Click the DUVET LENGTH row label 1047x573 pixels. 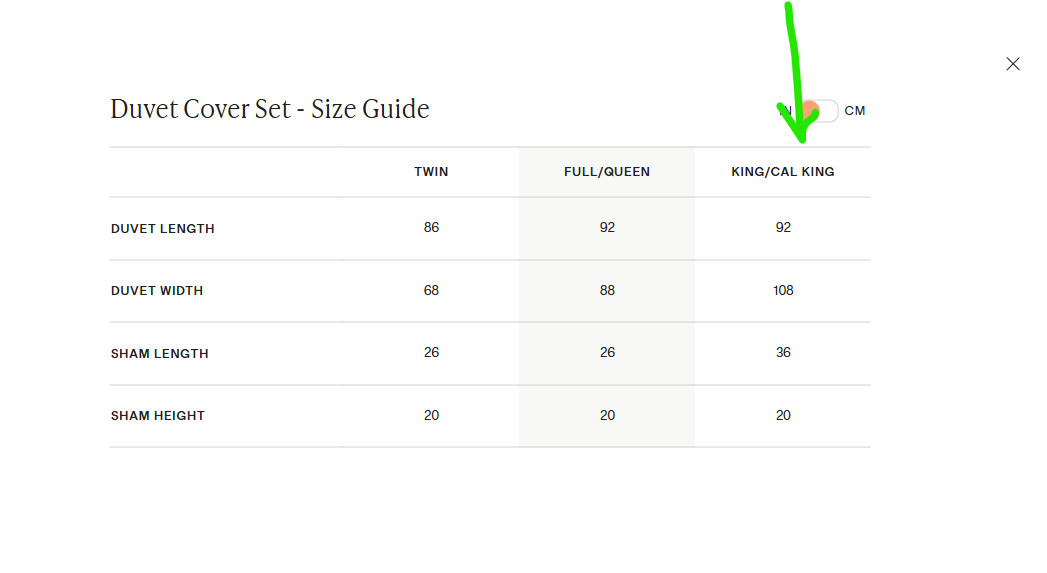pyautogui.click(x=163, y=229)
